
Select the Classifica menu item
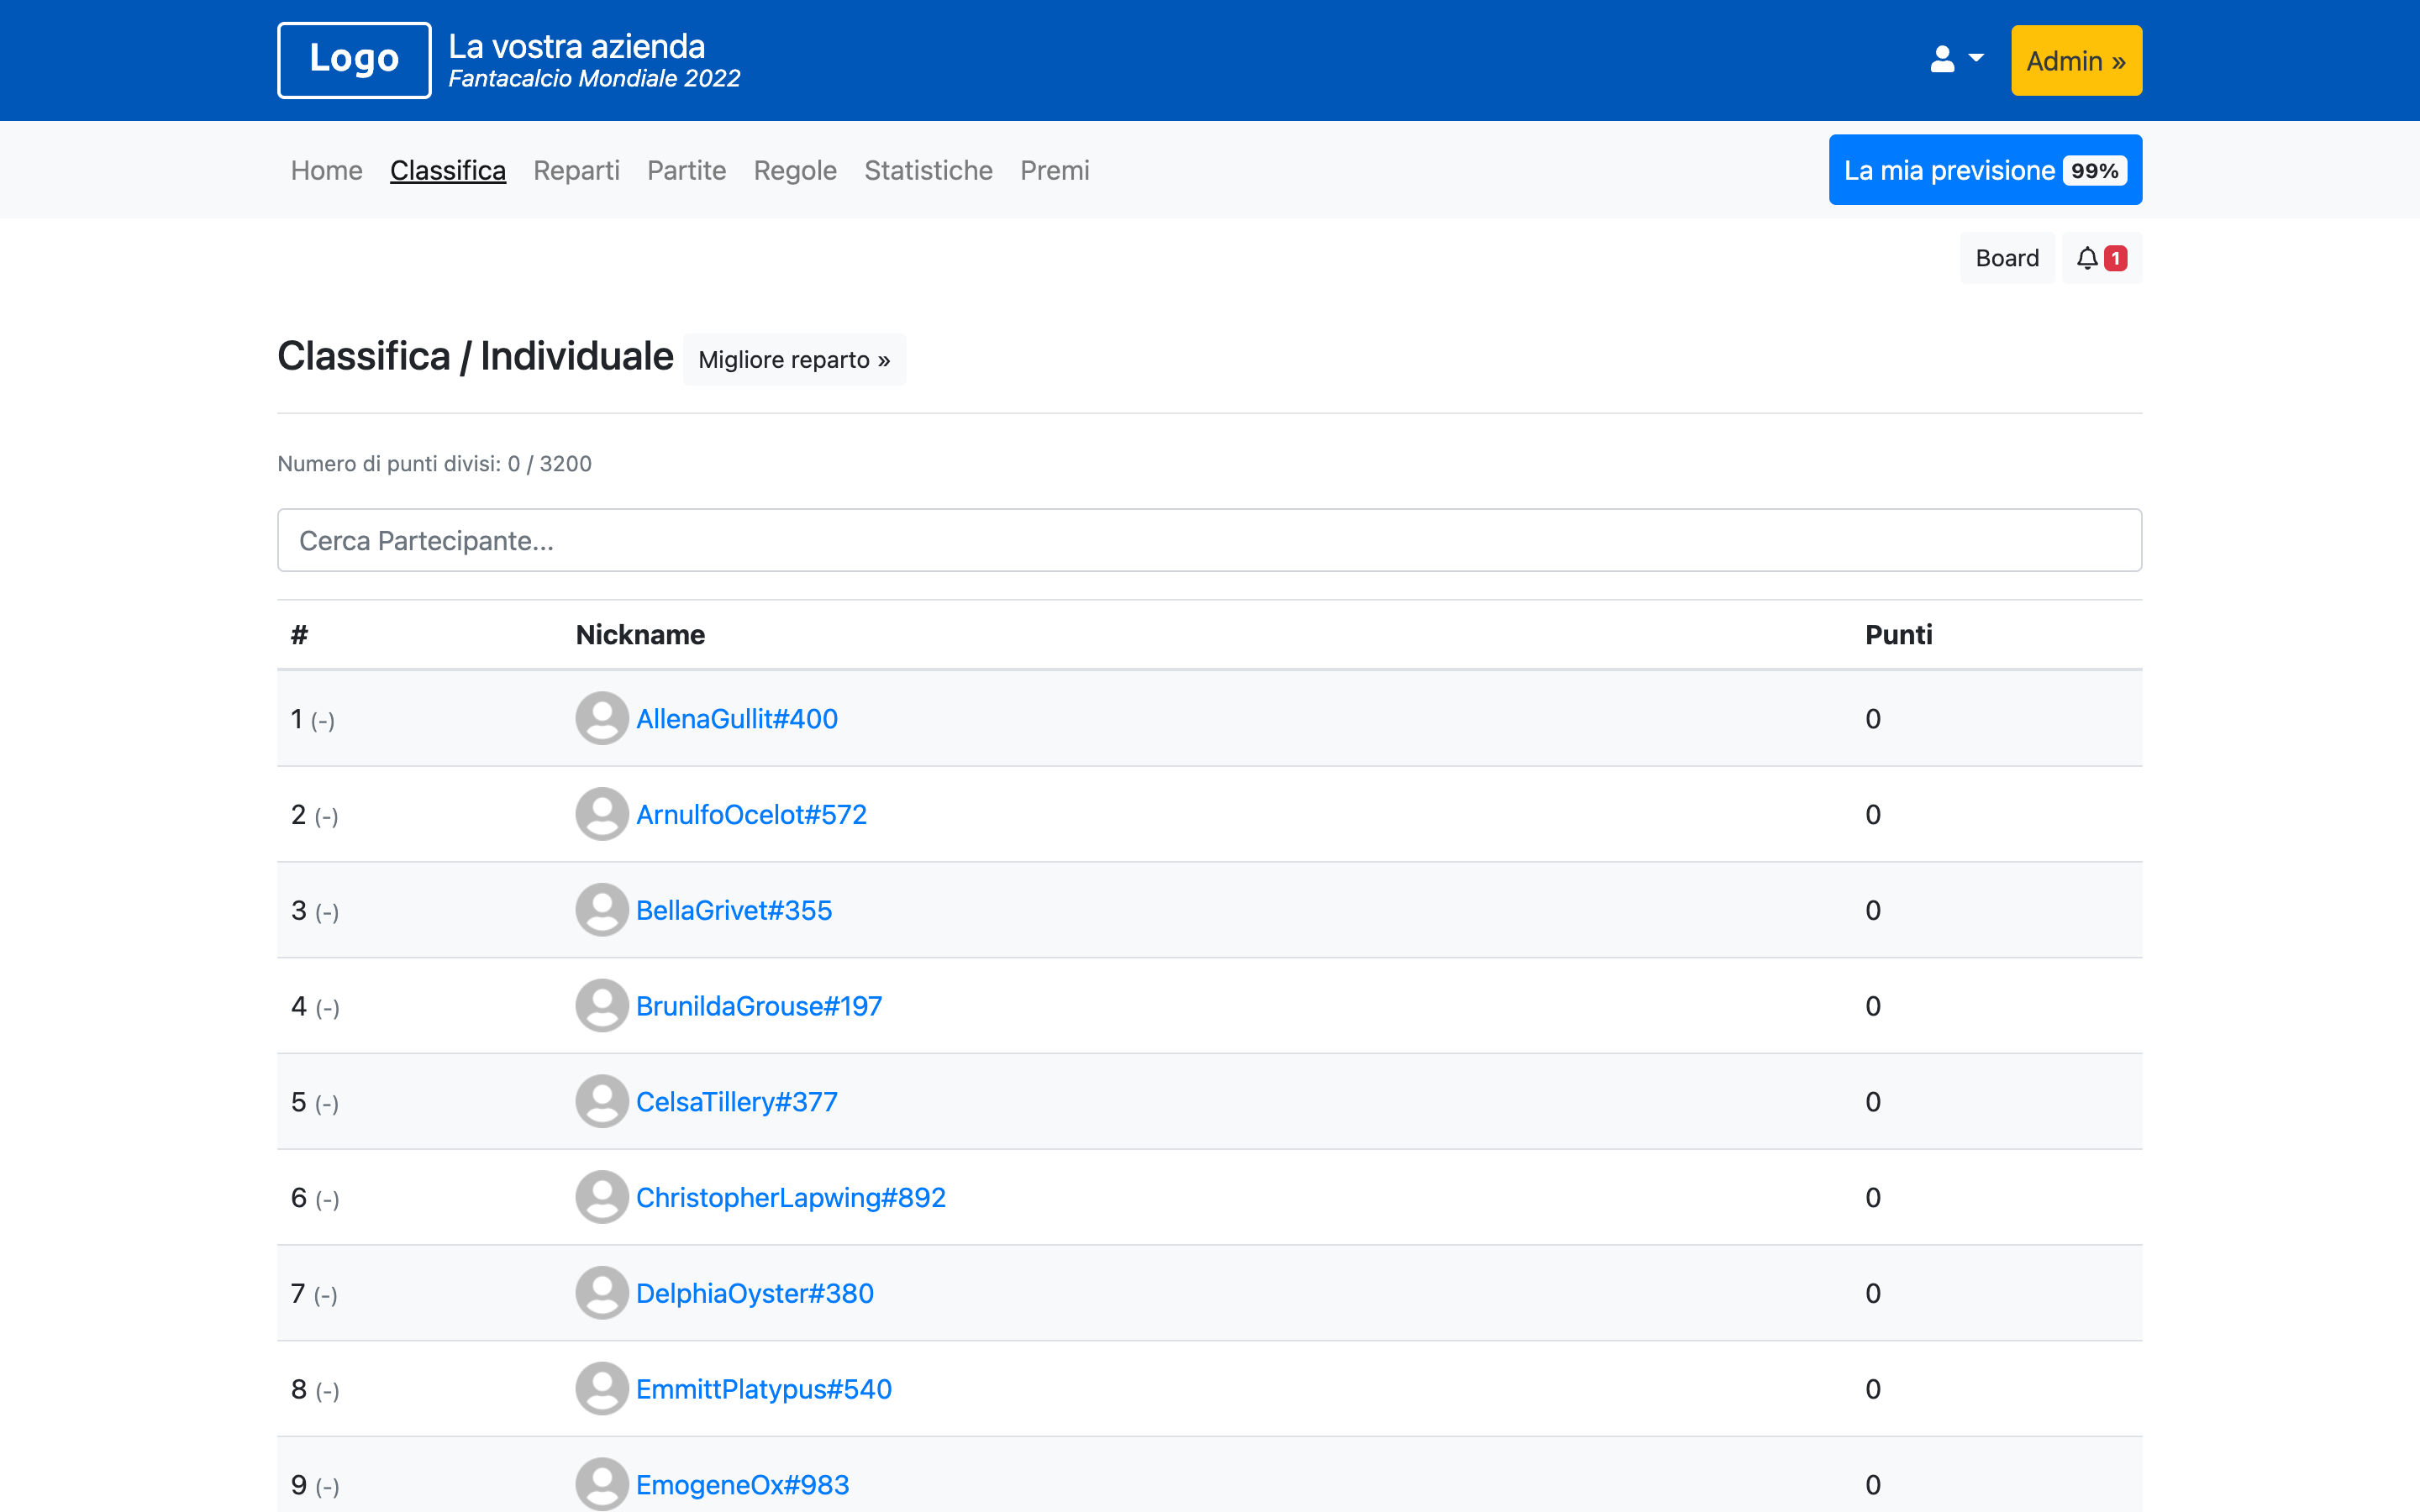pos(448,170)
